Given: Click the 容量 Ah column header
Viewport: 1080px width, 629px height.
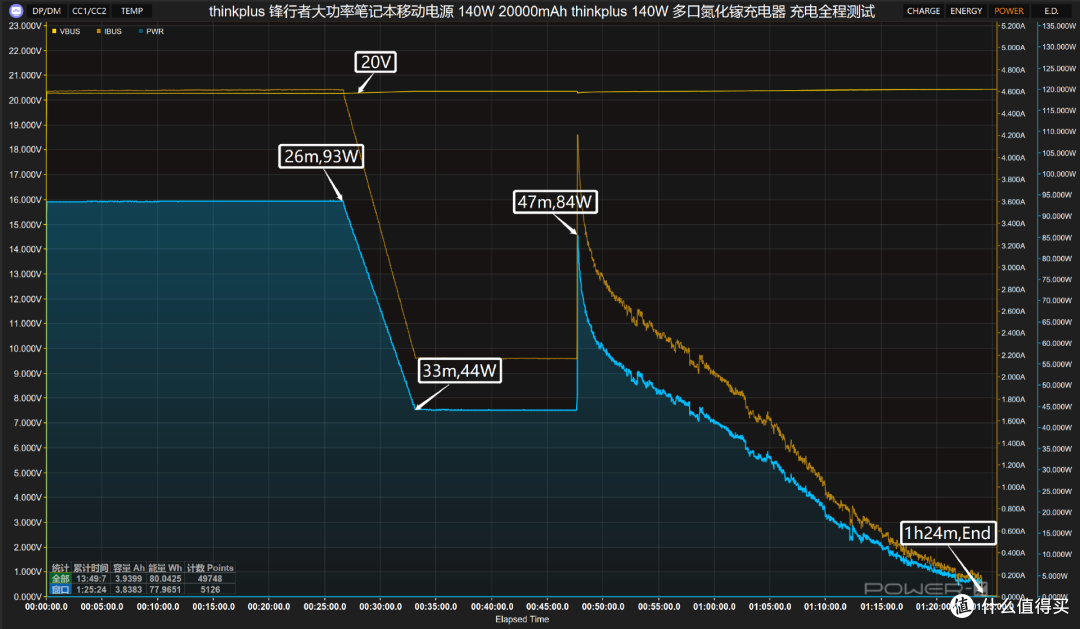Looking at the screenshot, I should [x=129, y=568].
